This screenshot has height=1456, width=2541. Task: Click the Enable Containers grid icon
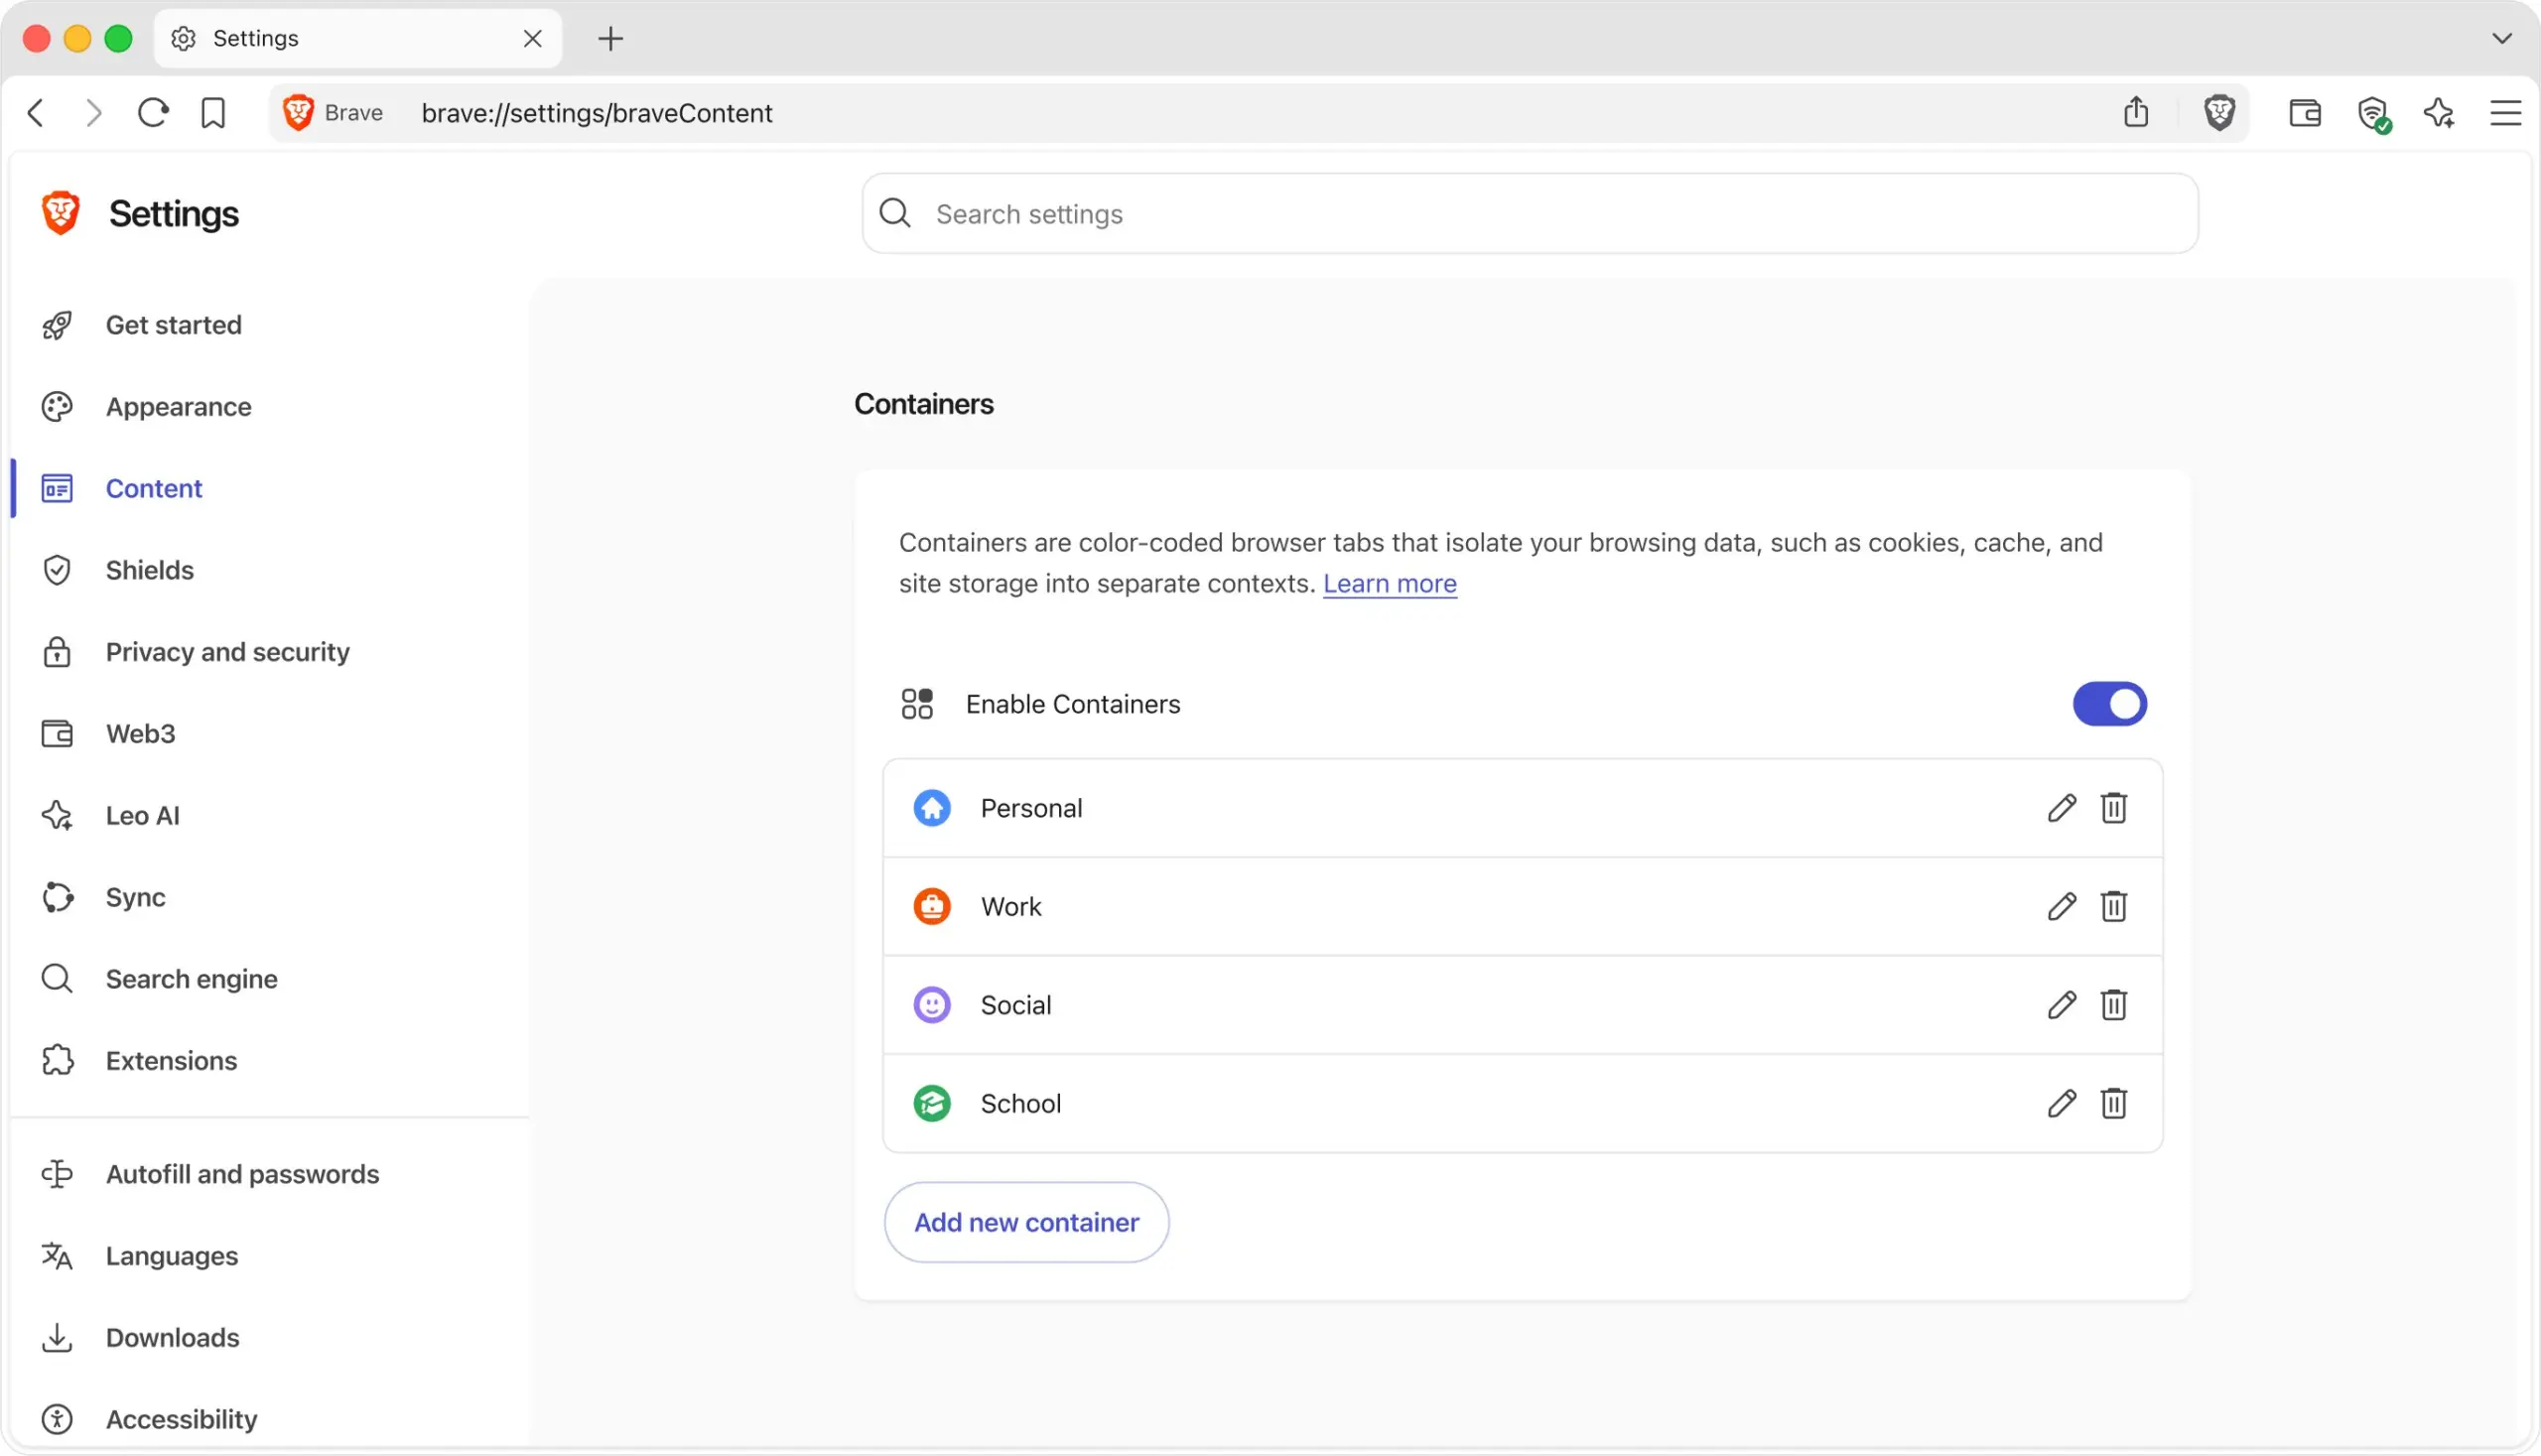click(x=916, y=704)
